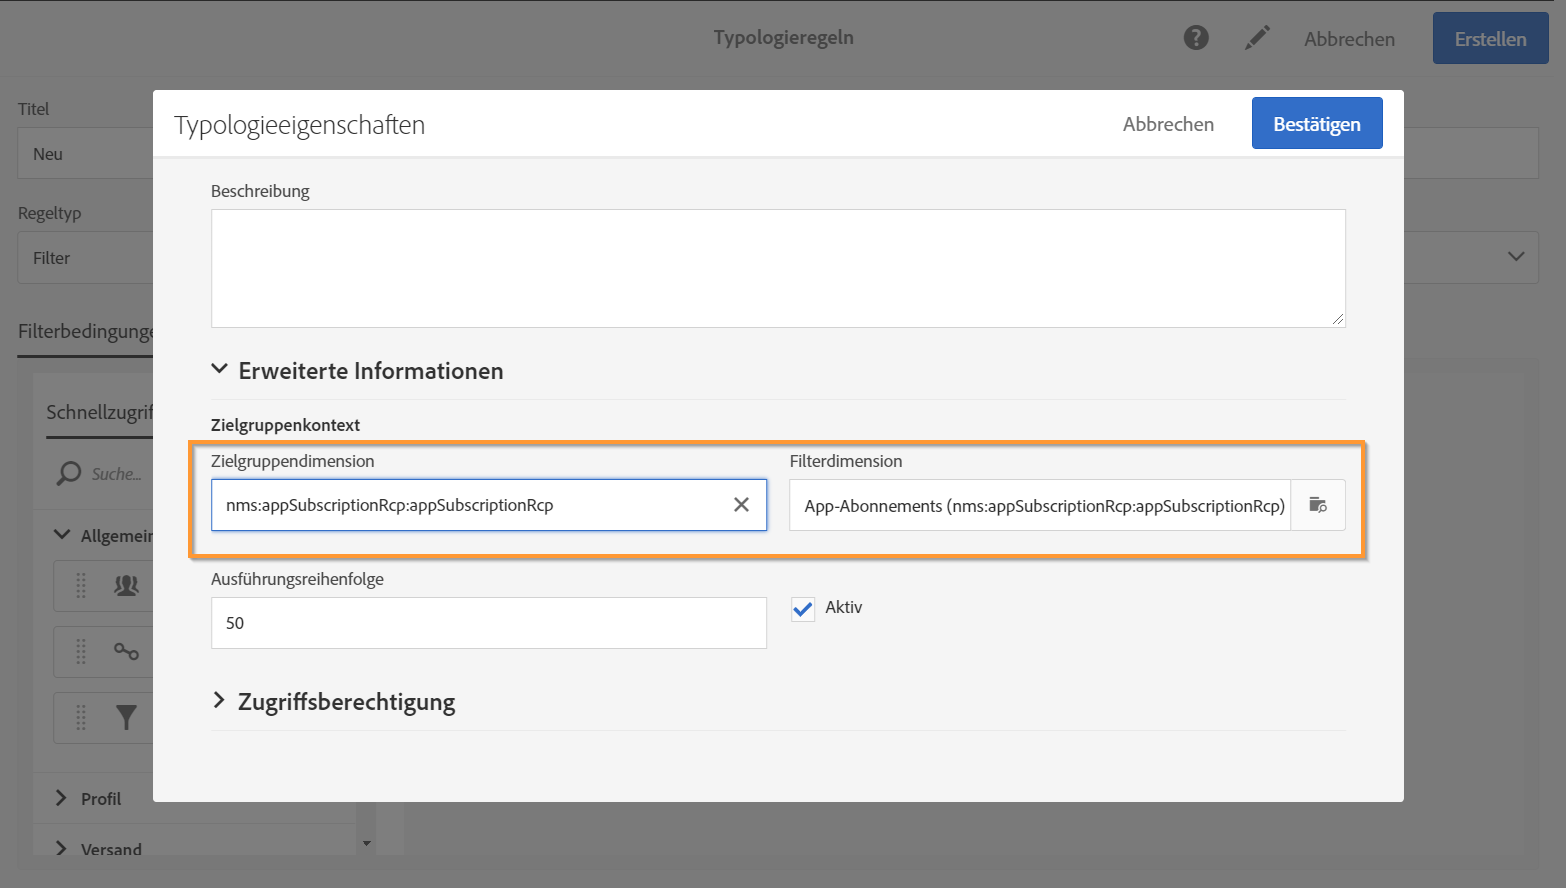1566x888 pixels.
Task: Open the Regeltyp dropdown arrow
Action: click(x=1516, y=257)
